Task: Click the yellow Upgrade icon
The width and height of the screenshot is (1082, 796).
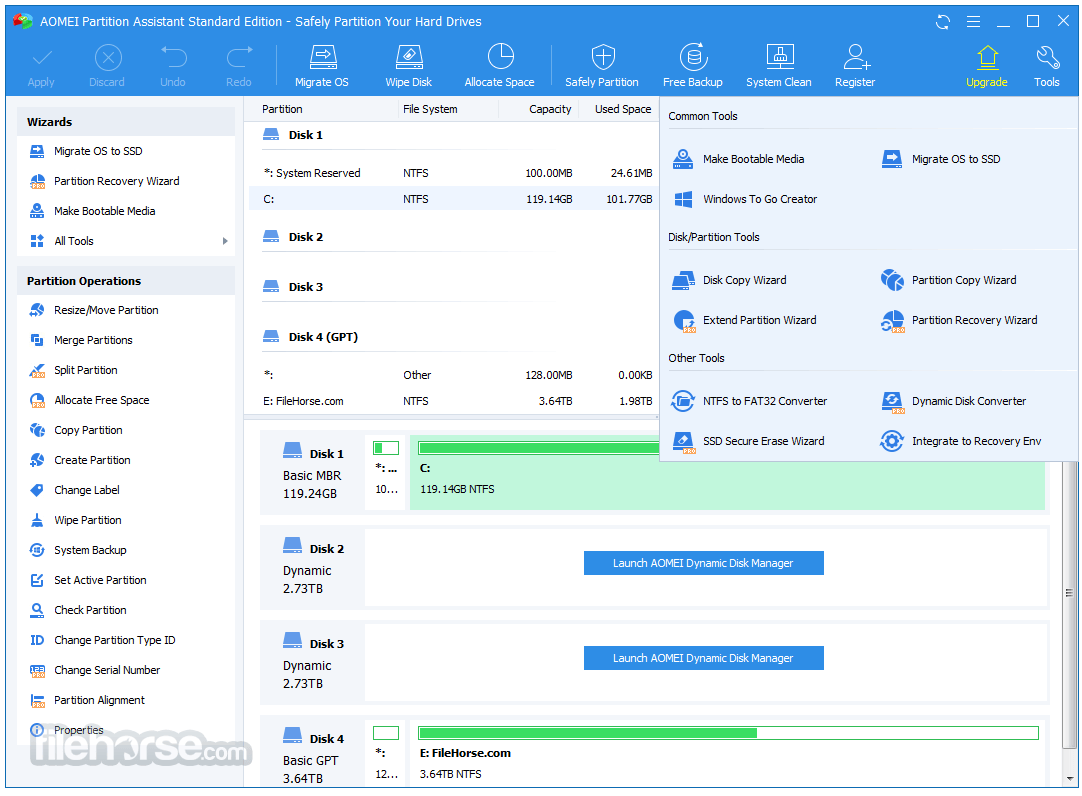Action: pyautogui.click(x=987, y=66)
